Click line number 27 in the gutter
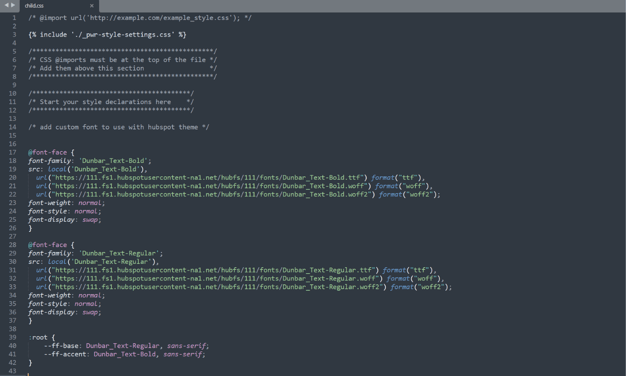626x376 pixels. 12,237
